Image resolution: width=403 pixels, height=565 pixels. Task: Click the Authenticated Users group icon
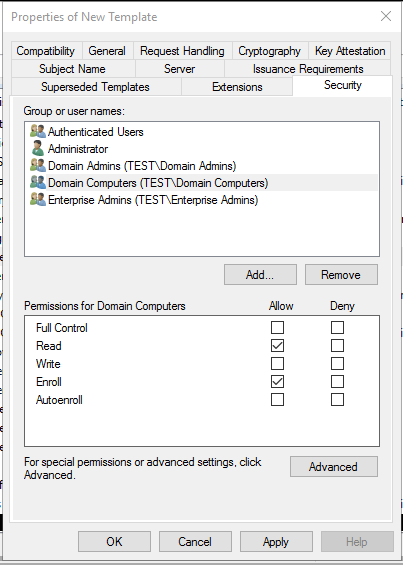pos(38,132)
